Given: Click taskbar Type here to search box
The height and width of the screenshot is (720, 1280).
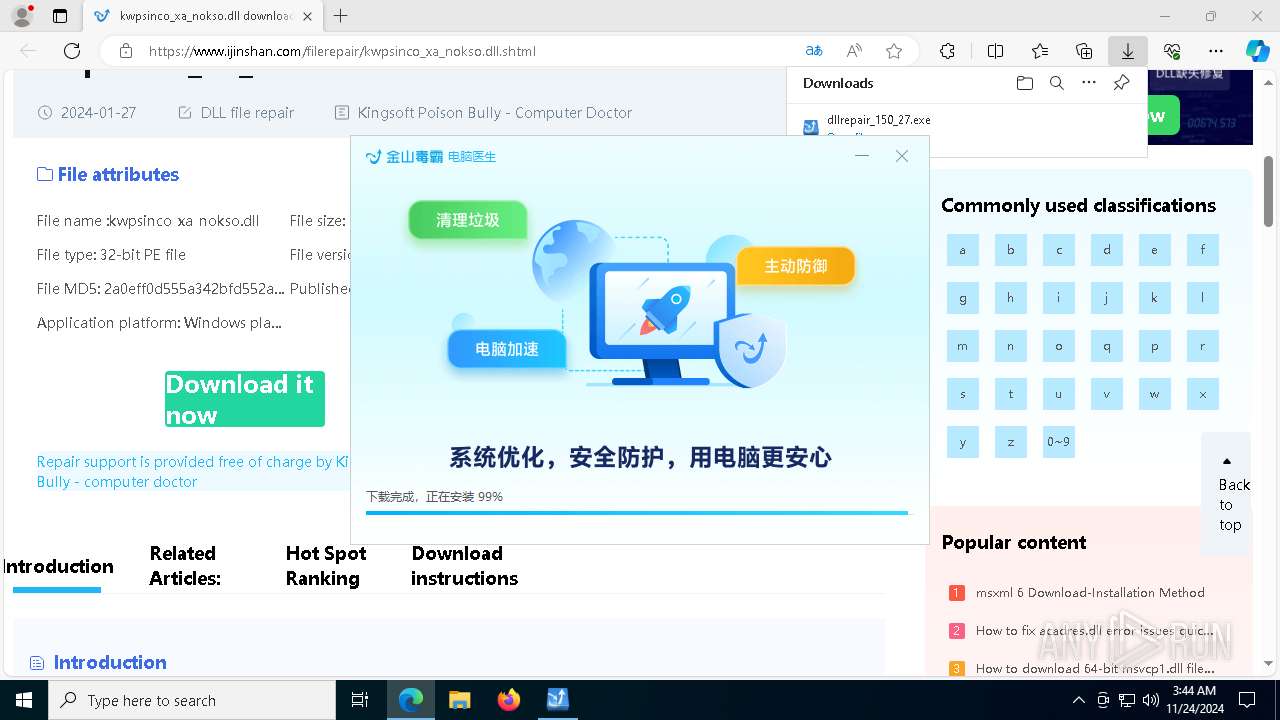Looking at the screenshot, I should point(192,700).
